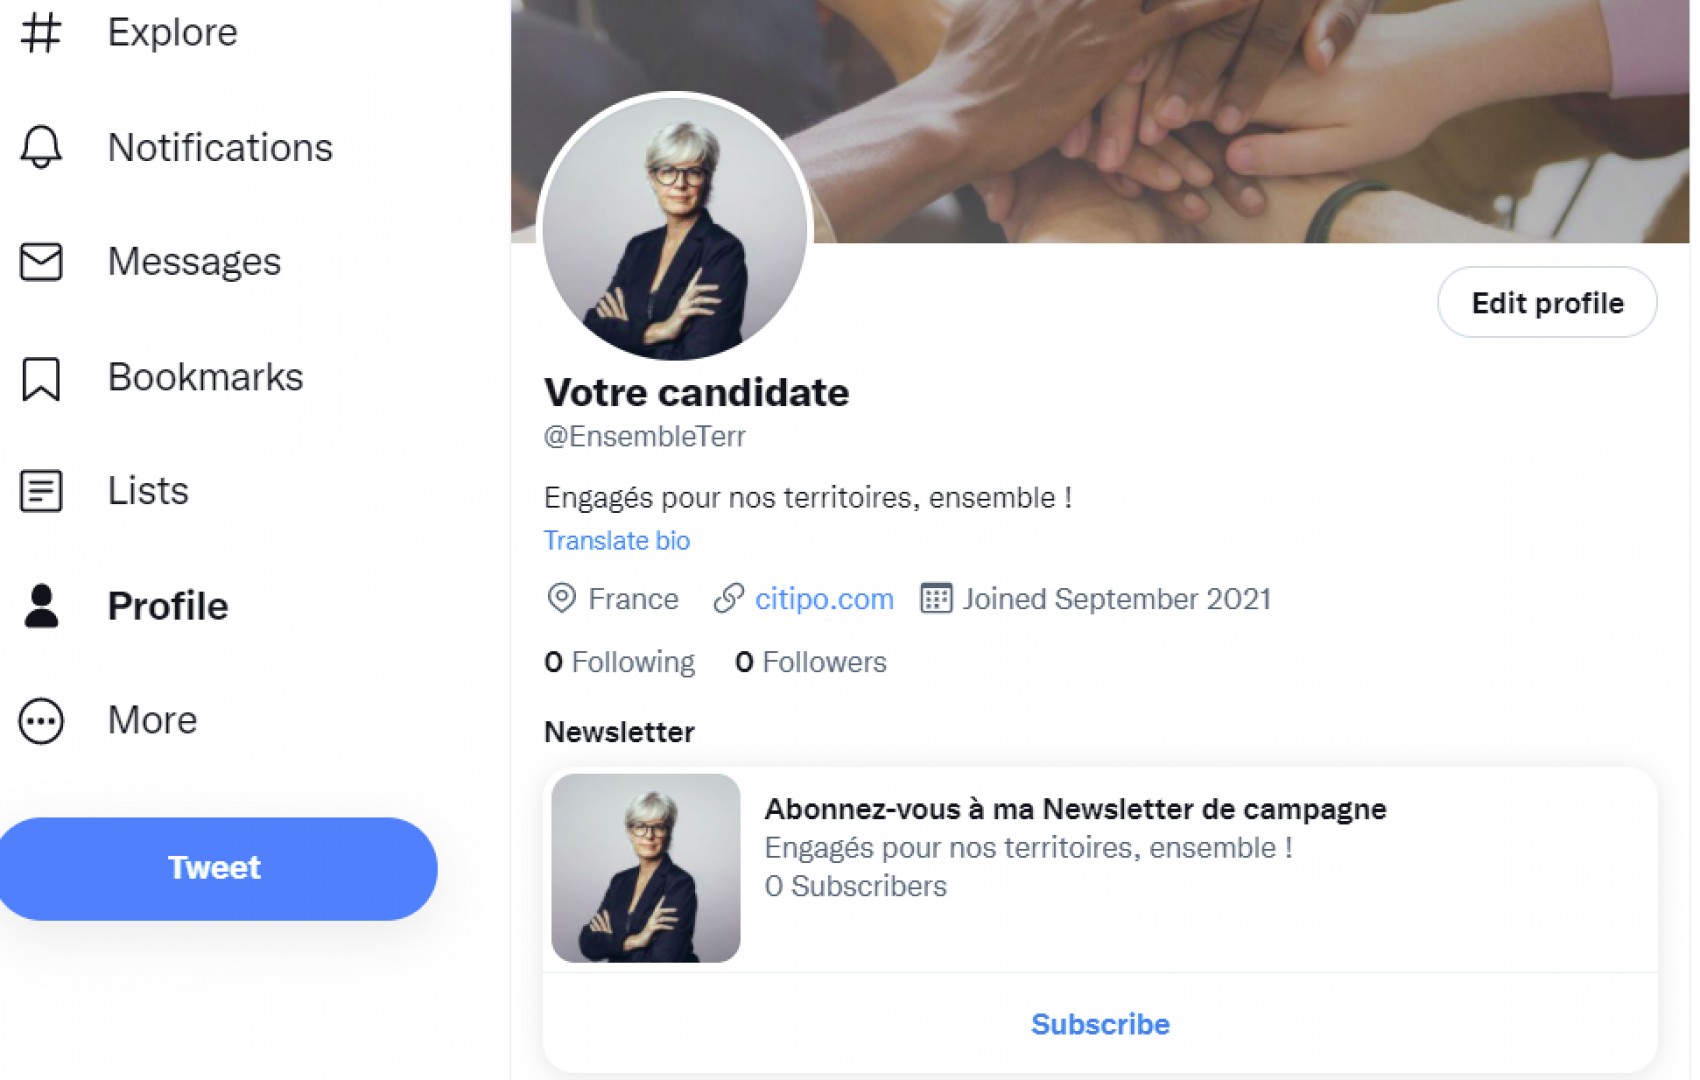The height and width of the screenshot is (1080, 1700).
Task: Click the calendar icon by Joined date
Action: 936,598
